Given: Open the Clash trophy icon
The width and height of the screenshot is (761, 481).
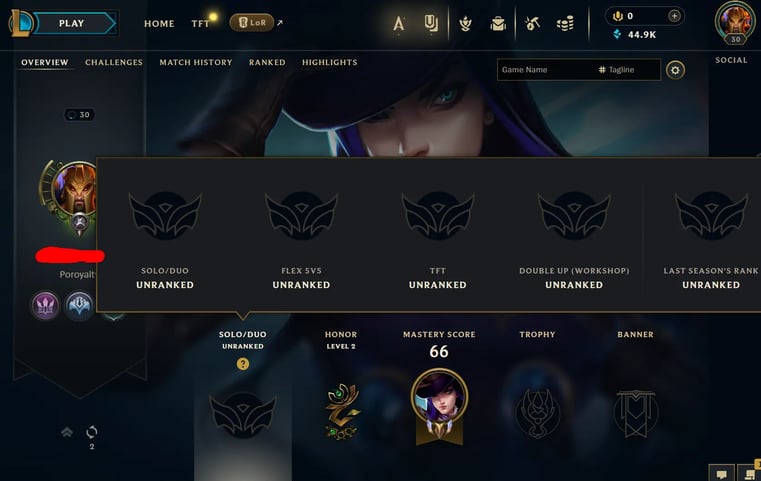Looking at the screenshot, I should [465, 23].
